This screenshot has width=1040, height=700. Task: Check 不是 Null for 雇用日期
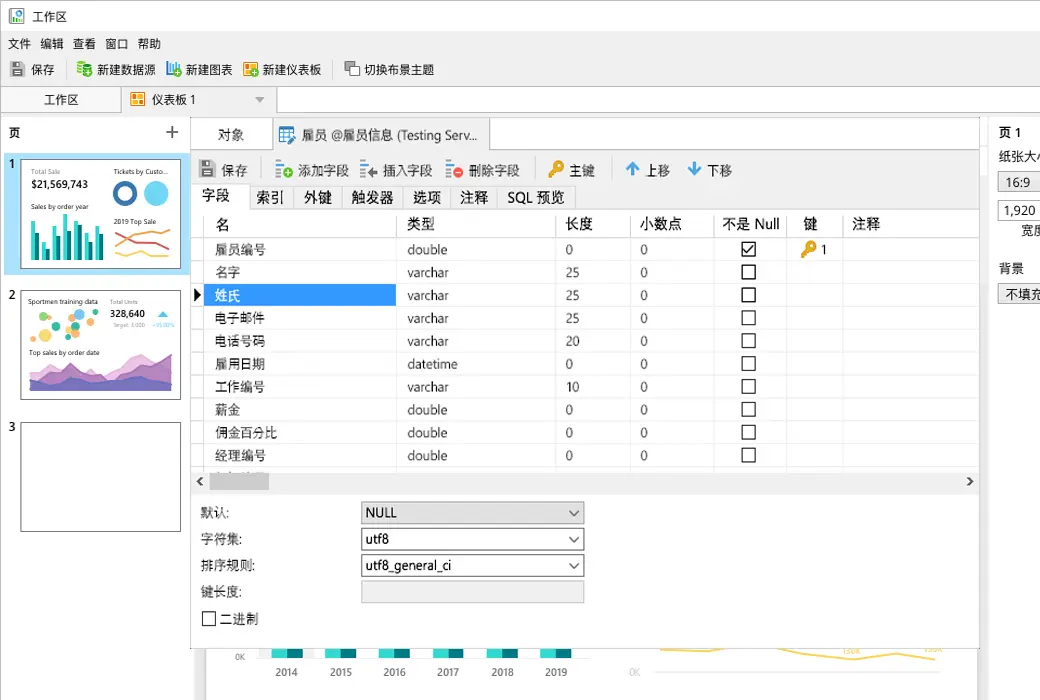point(748,364)
